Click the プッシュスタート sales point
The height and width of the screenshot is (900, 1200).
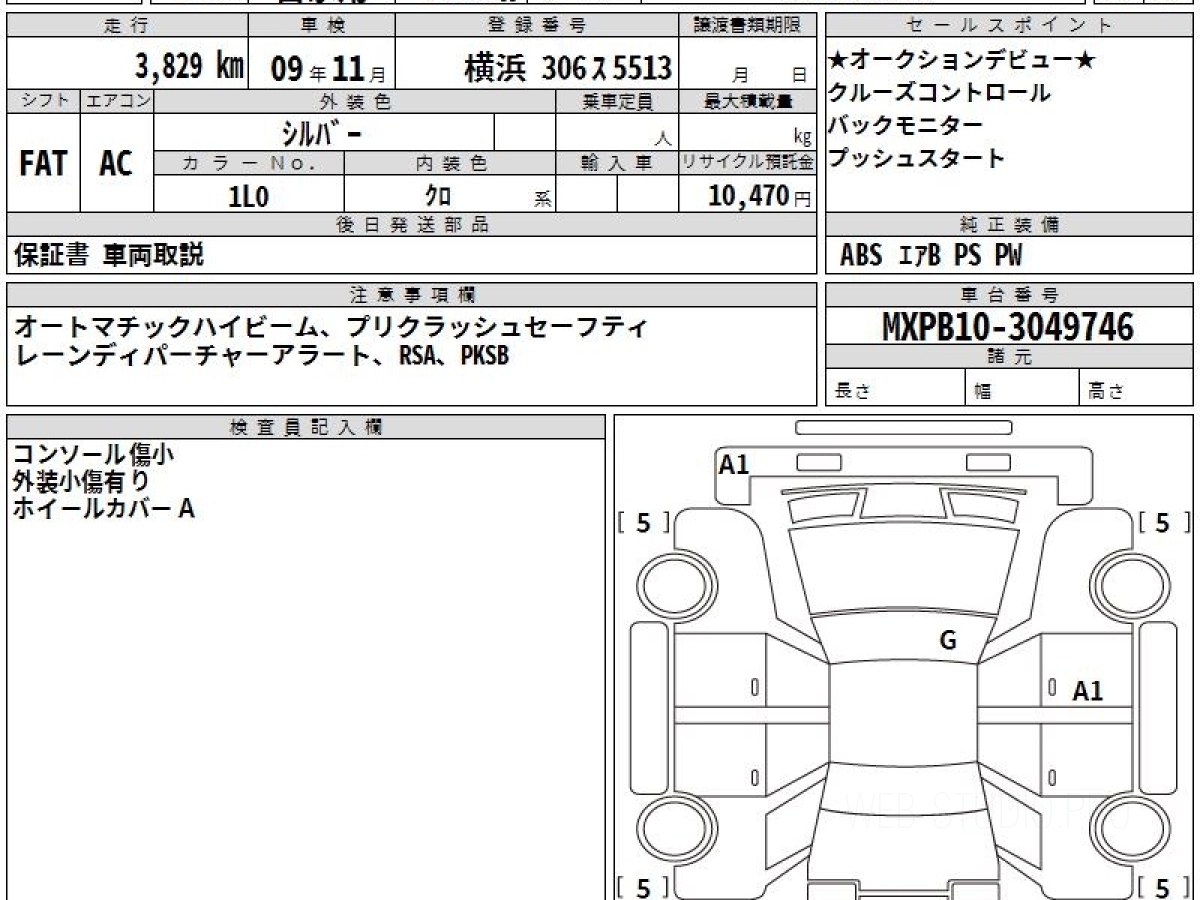click(x=917, y=157)
